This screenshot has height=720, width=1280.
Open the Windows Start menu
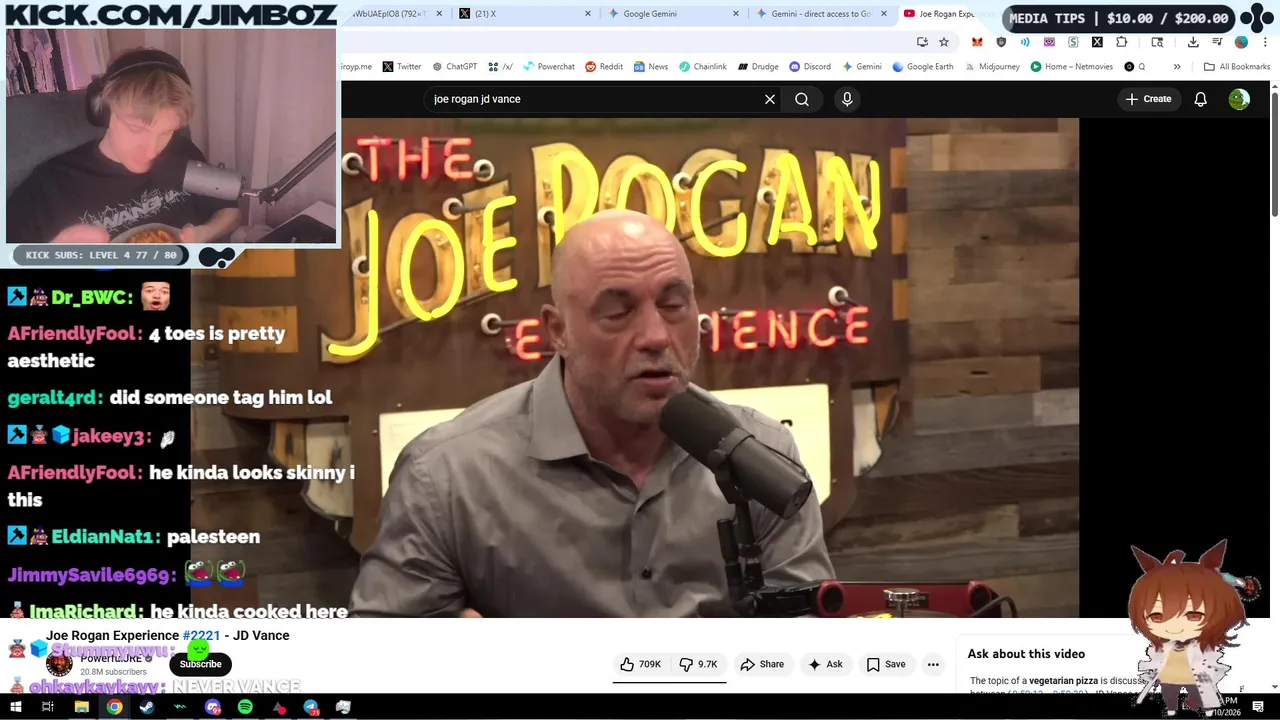click(15, 707)
